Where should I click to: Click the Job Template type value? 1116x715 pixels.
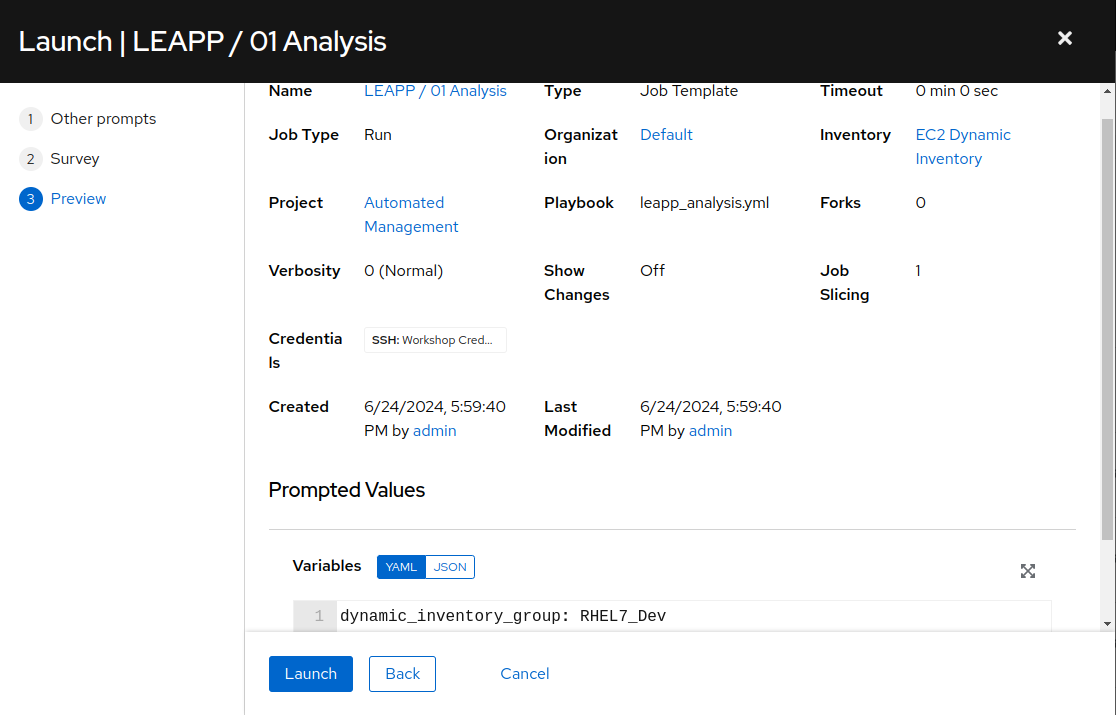[x=689, y=91]
